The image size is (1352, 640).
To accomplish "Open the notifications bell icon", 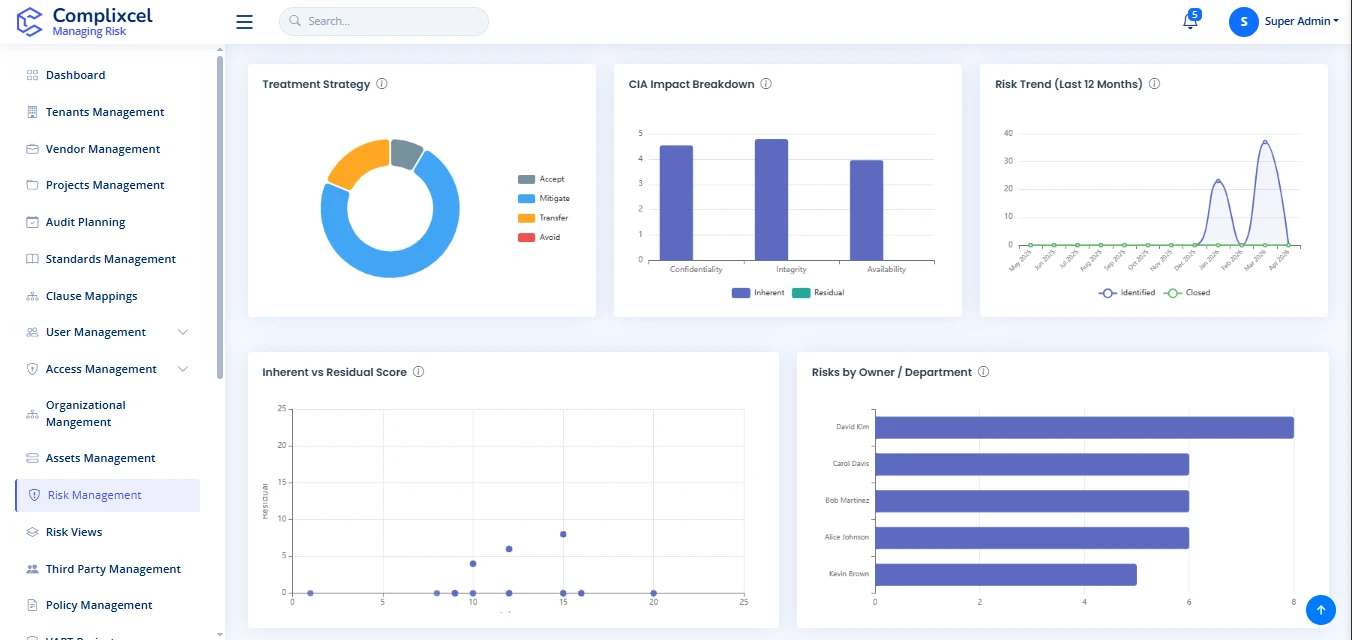I will (1190, 22).
